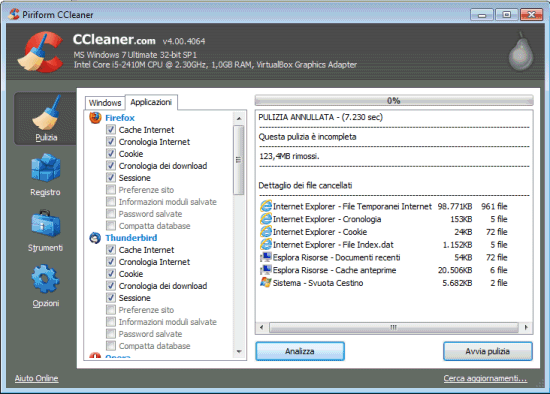Select 'Internet Explorer - File Index.dat' row
The height and width of the screenshot is (394, 550).
pyautogui.click(x=384, y=245)
